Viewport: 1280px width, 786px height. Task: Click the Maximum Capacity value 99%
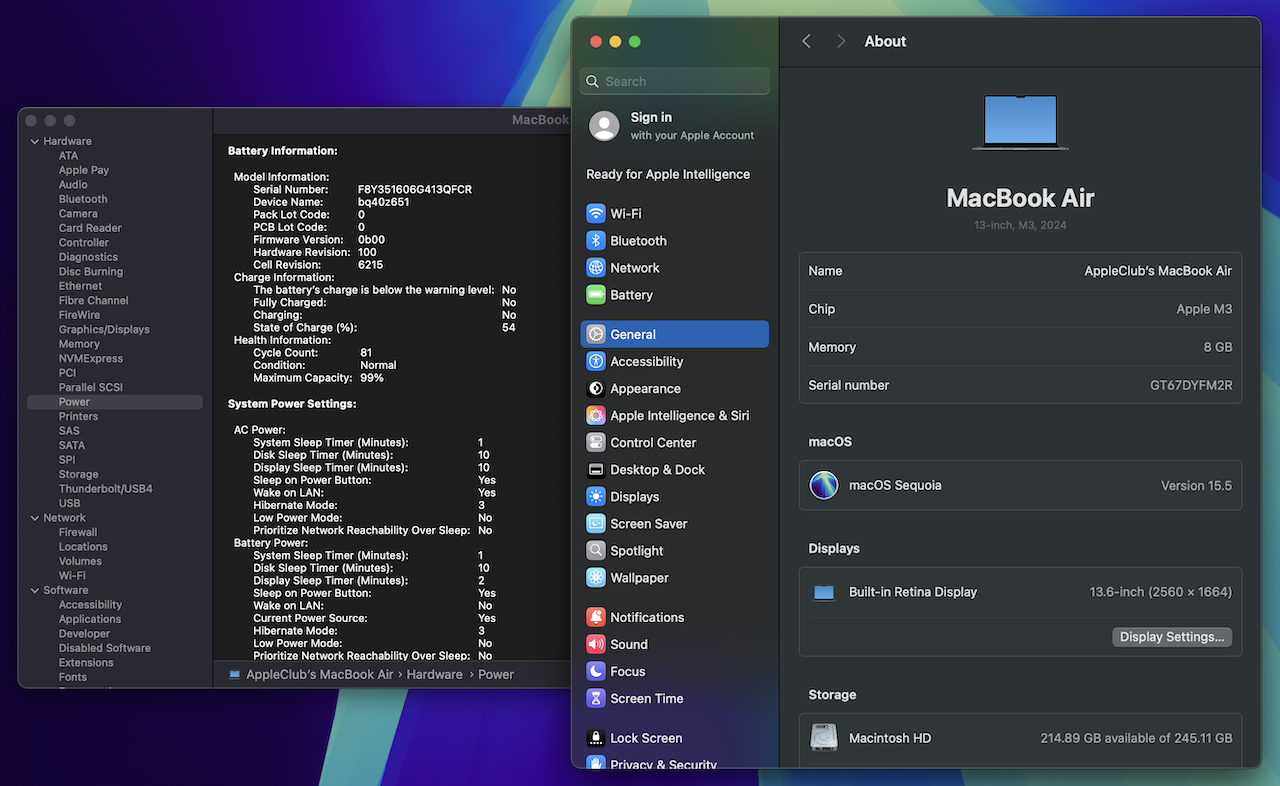[372, 378]
